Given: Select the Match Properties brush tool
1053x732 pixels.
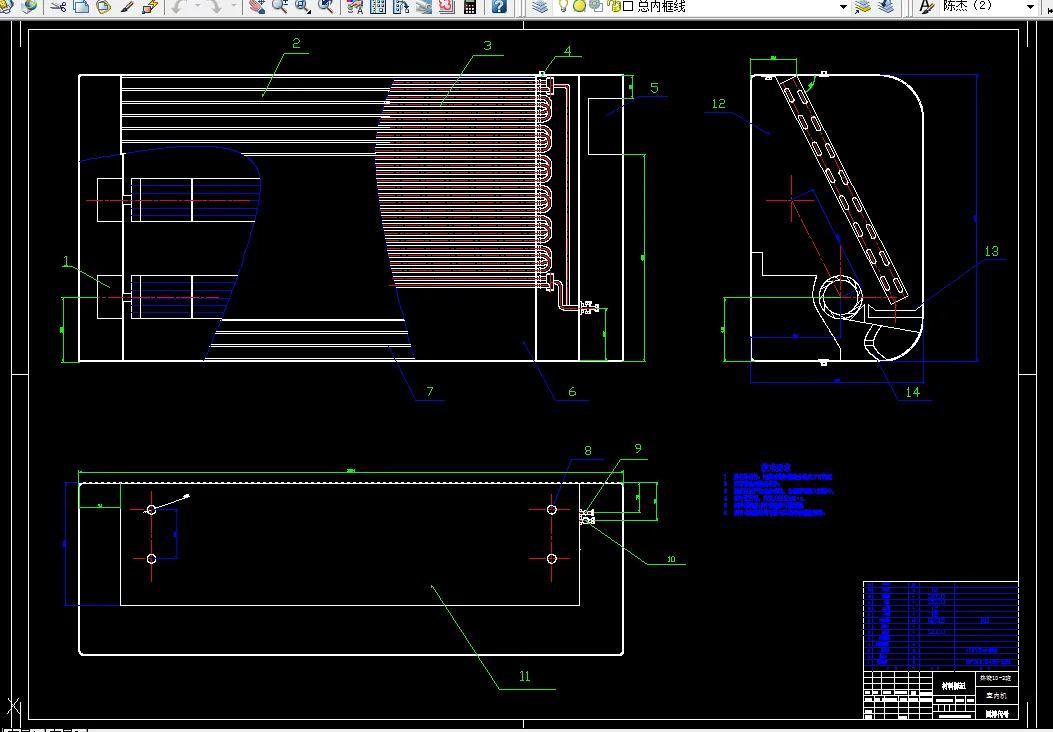Looking at the screenshot, I should pyautogui.click(x=126, y=7).
